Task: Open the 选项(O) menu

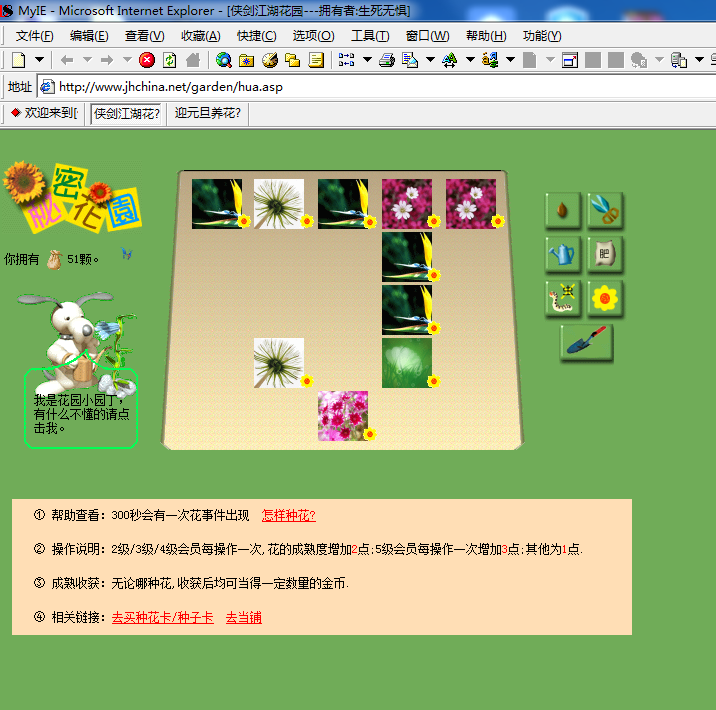Action: (313, 36)
